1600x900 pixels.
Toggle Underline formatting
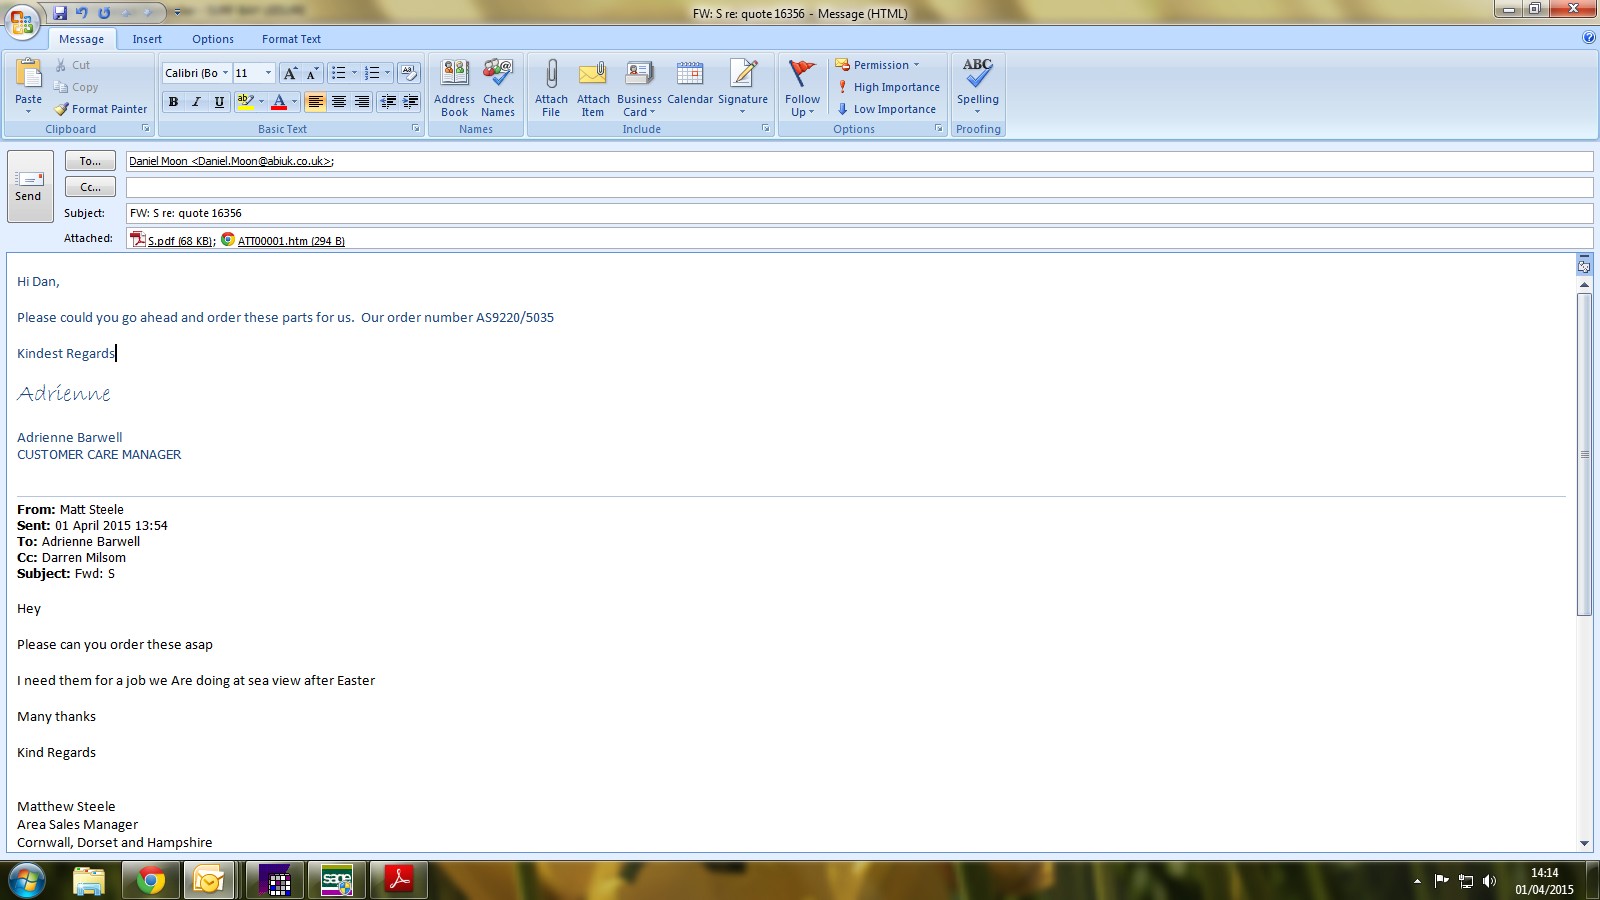[219, 102]
